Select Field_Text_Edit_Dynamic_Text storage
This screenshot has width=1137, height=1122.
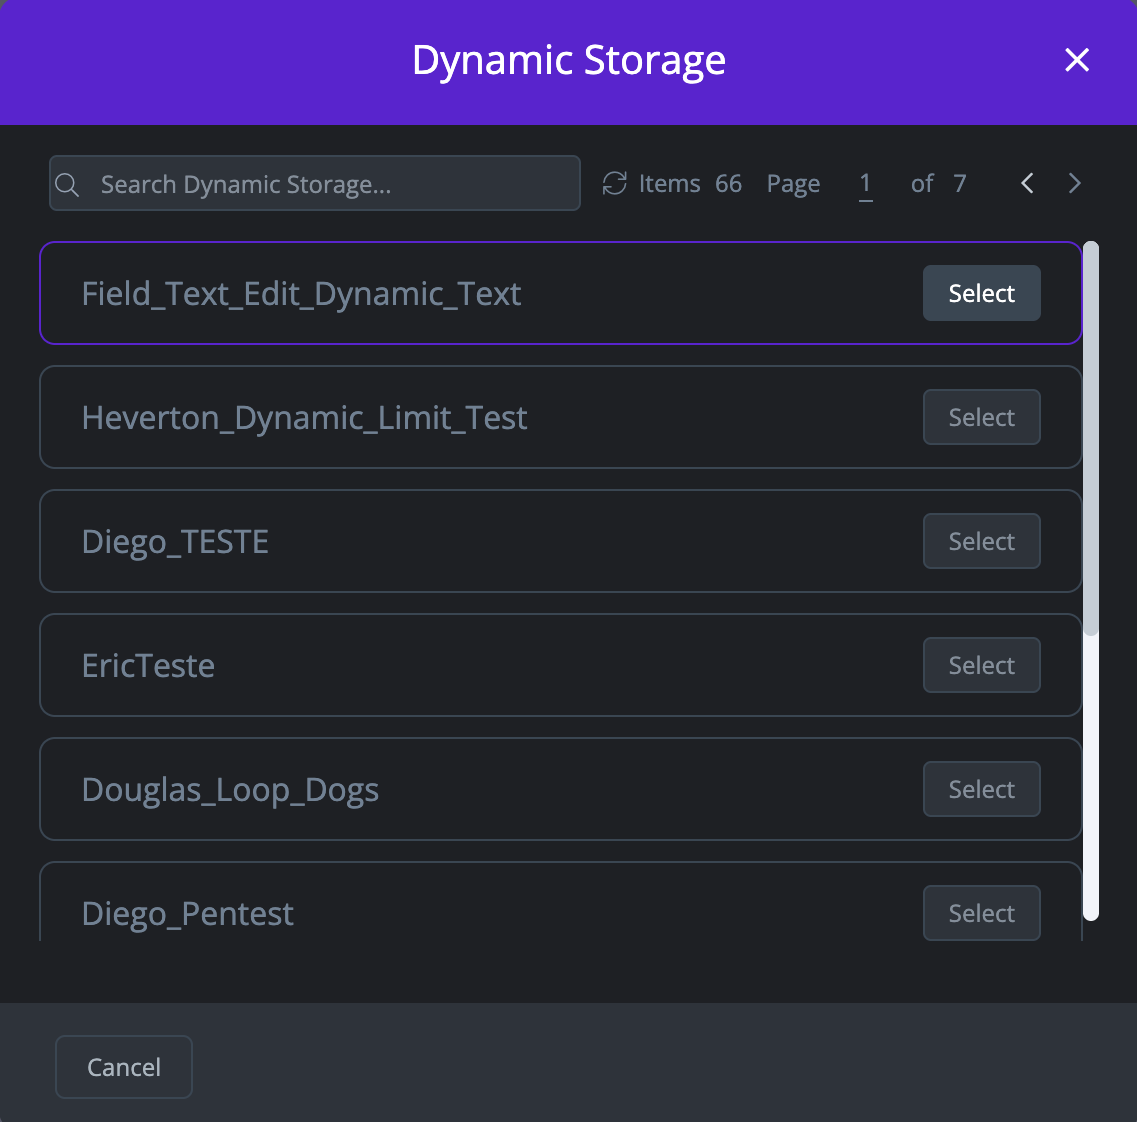[x=981, y=293]
